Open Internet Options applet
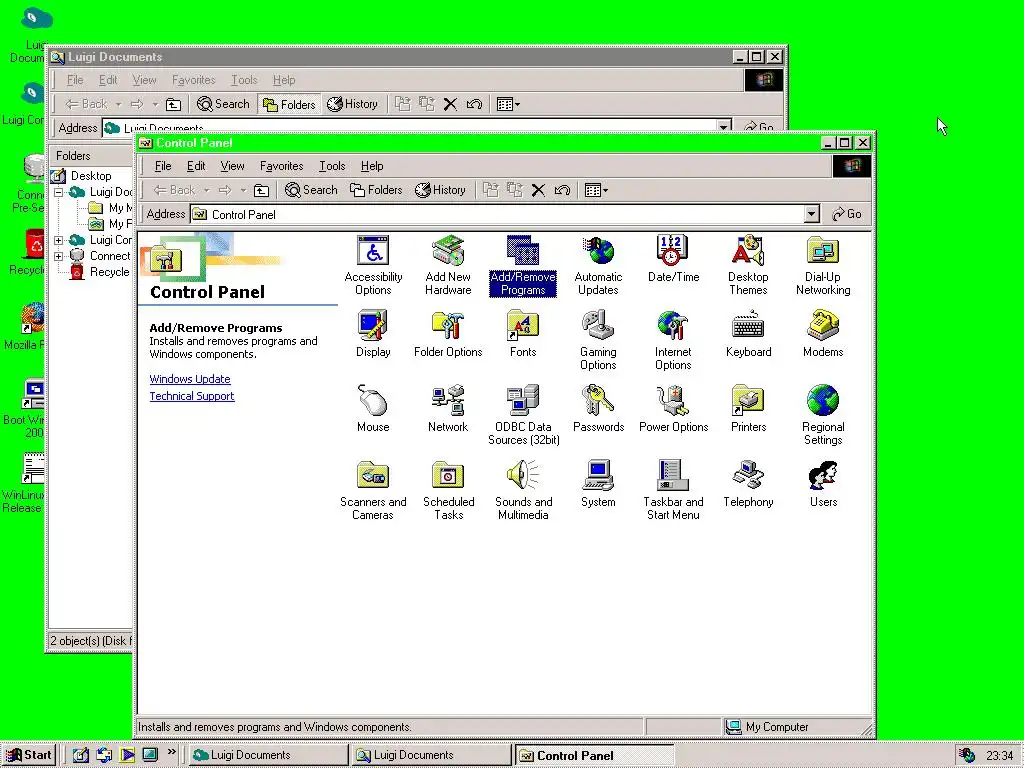Screen dimensions: 1024x768 [x=673, y=340]
